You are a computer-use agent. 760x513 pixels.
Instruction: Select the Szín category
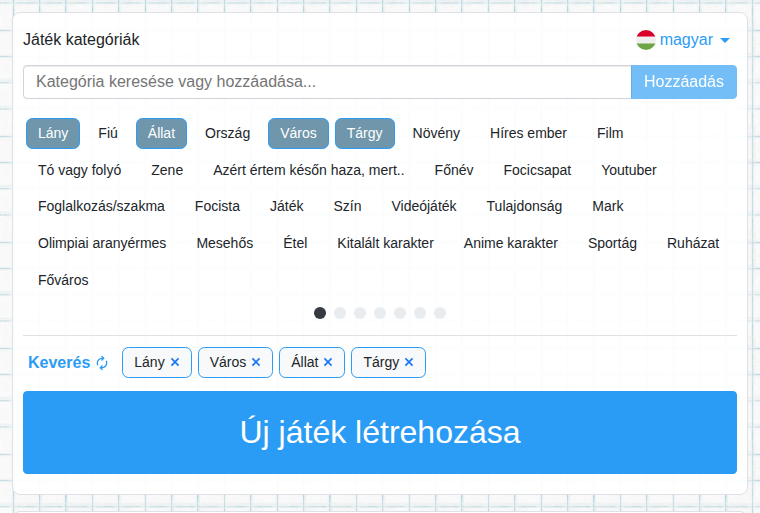[348, 207]
